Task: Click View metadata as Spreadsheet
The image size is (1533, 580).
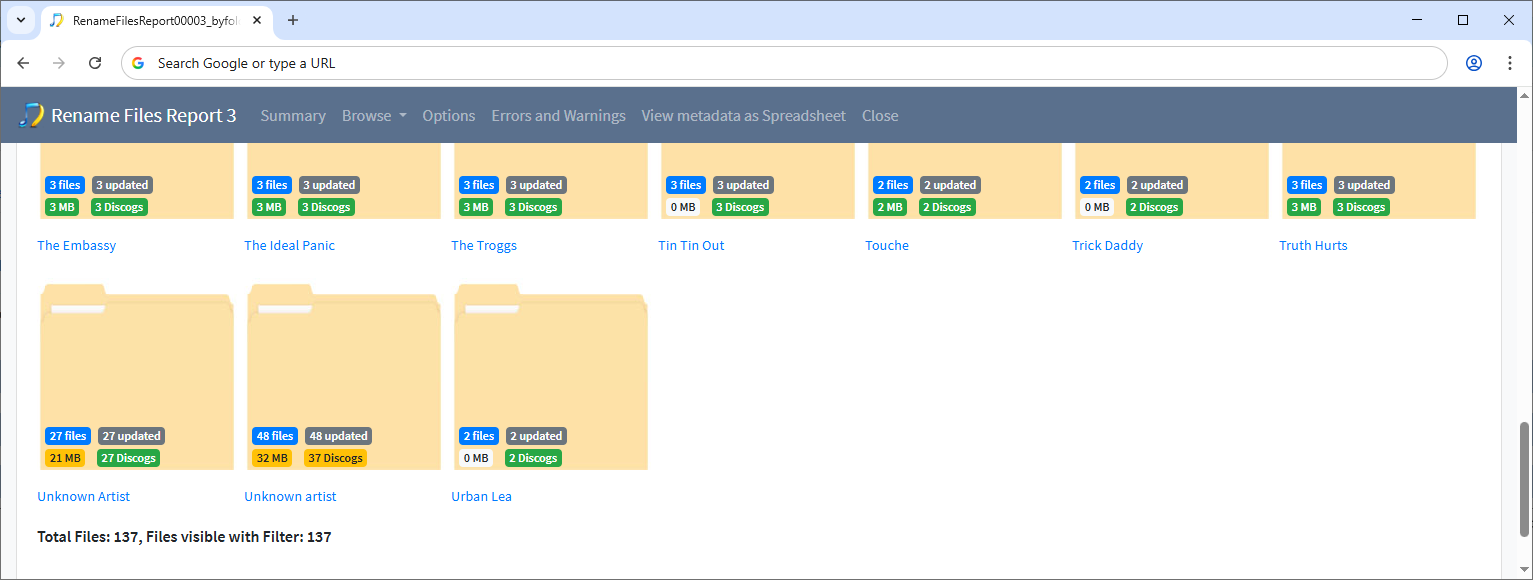Action: coord(744,116)
